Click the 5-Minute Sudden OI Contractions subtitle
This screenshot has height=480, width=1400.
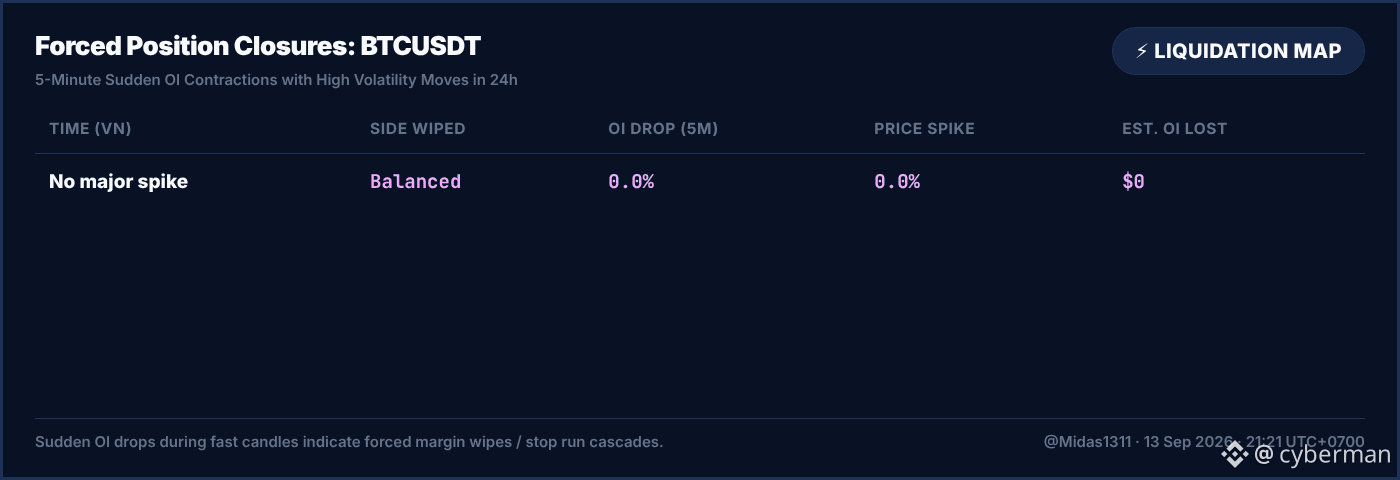(x=276, y=80)
